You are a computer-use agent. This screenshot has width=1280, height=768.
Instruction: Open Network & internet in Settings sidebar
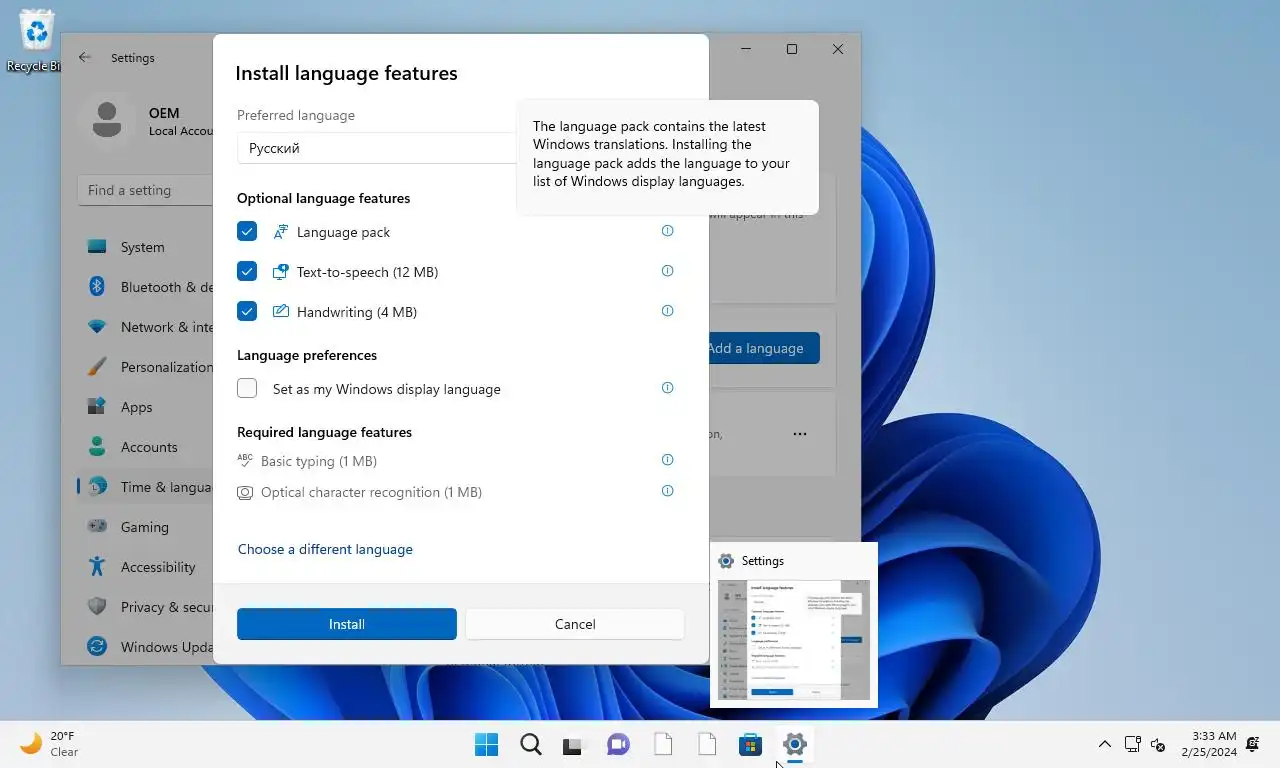point(146,327)
